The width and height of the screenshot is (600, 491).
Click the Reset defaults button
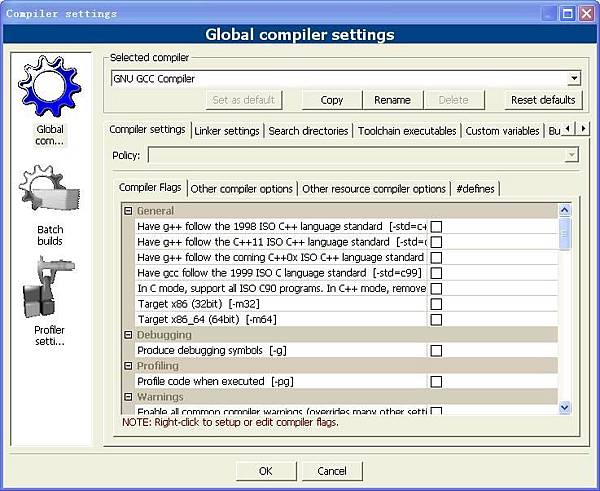point(543,100)
